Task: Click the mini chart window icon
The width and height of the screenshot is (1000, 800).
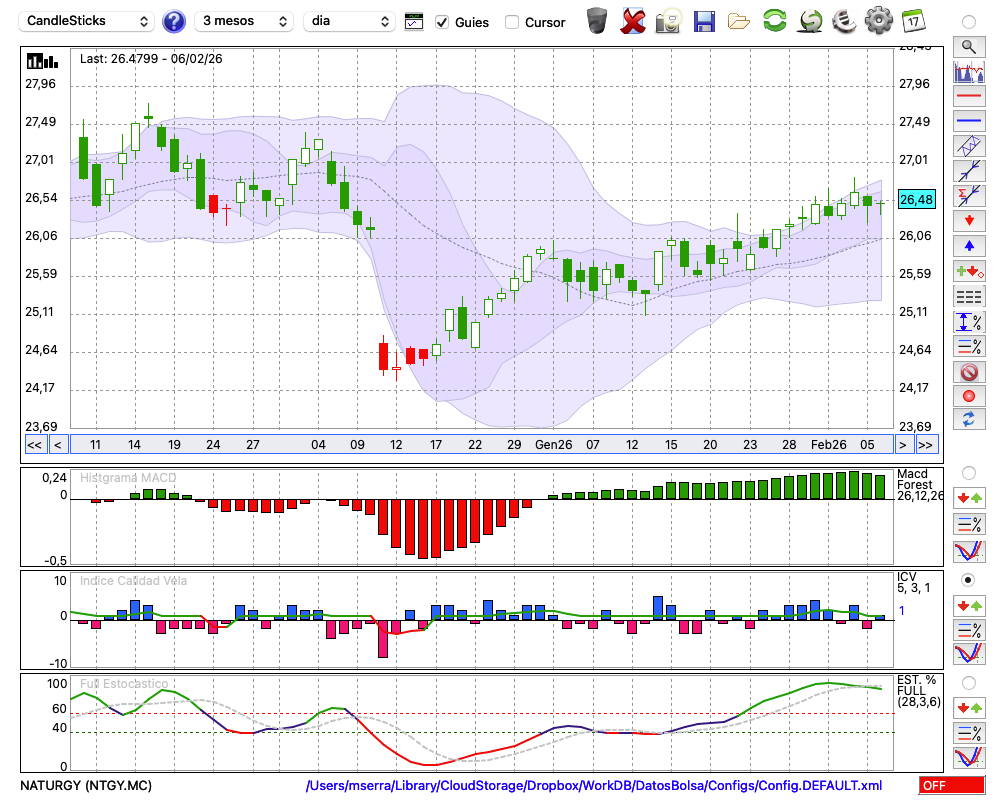Action: (x=414, y=22)
